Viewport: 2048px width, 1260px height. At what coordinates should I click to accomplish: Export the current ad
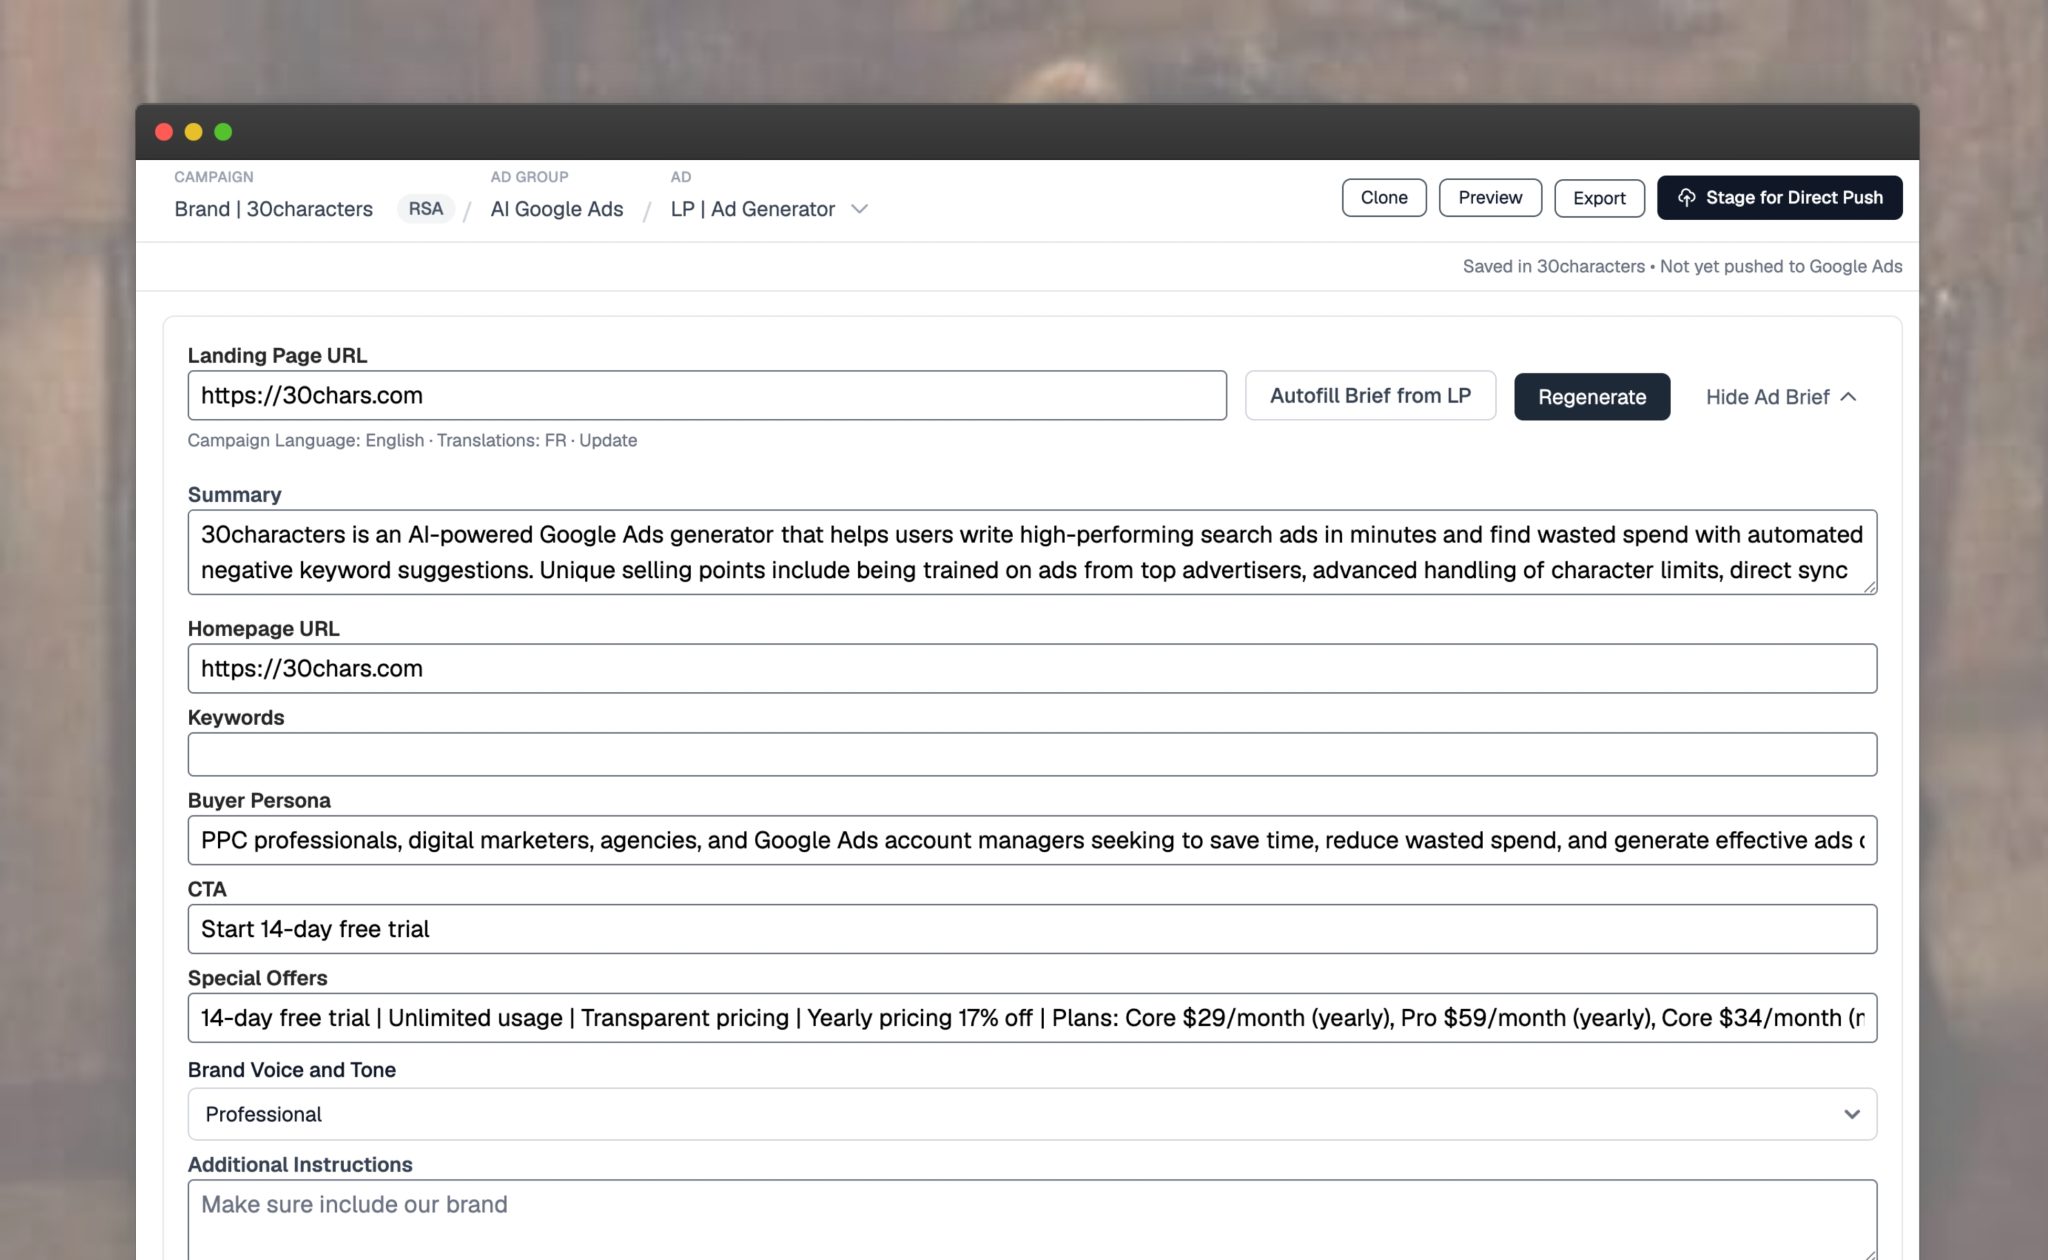(1598, 198)
